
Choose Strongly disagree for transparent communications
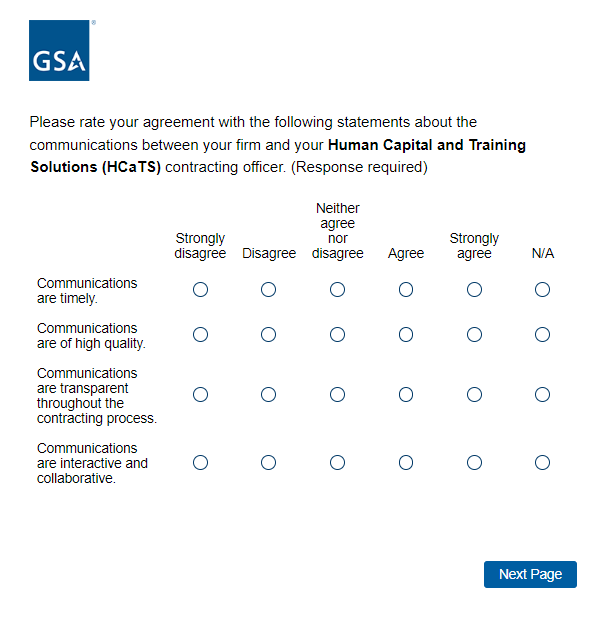200,395
